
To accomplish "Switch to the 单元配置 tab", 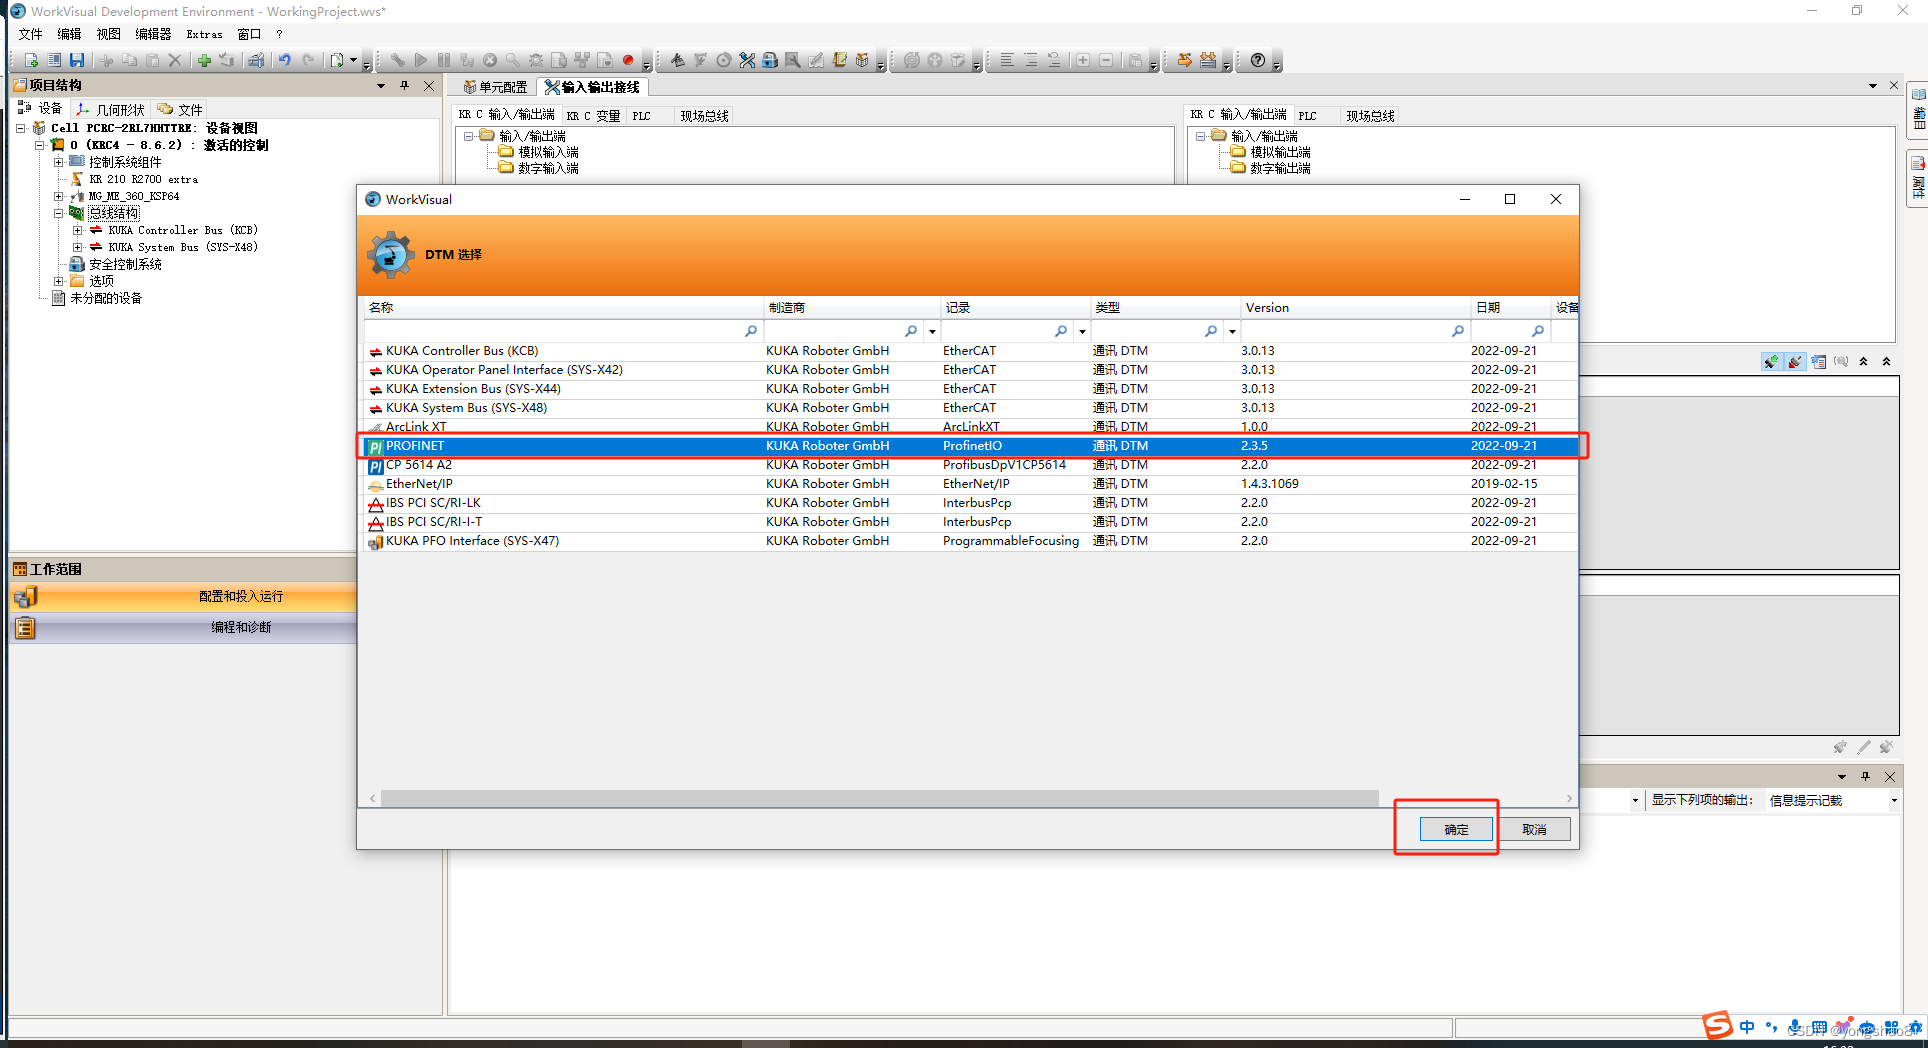I will [495, 87].
